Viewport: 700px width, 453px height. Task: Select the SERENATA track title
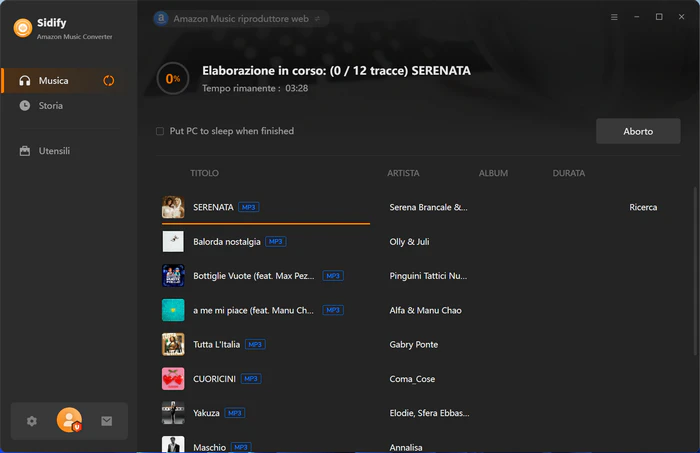(x=213, y=207)
